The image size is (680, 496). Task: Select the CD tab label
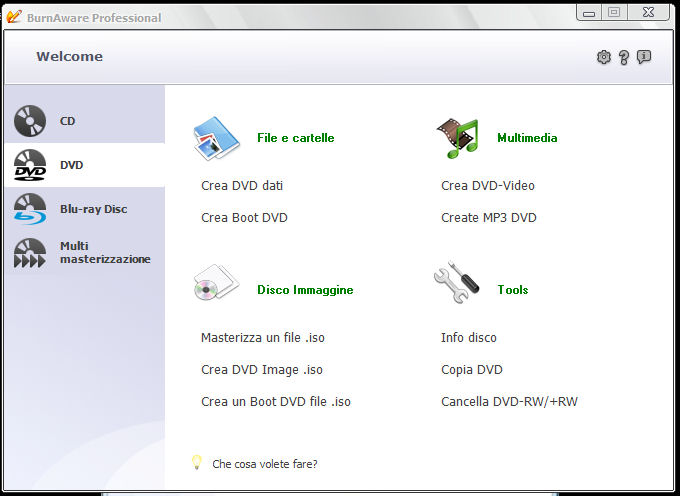(68, 121)
